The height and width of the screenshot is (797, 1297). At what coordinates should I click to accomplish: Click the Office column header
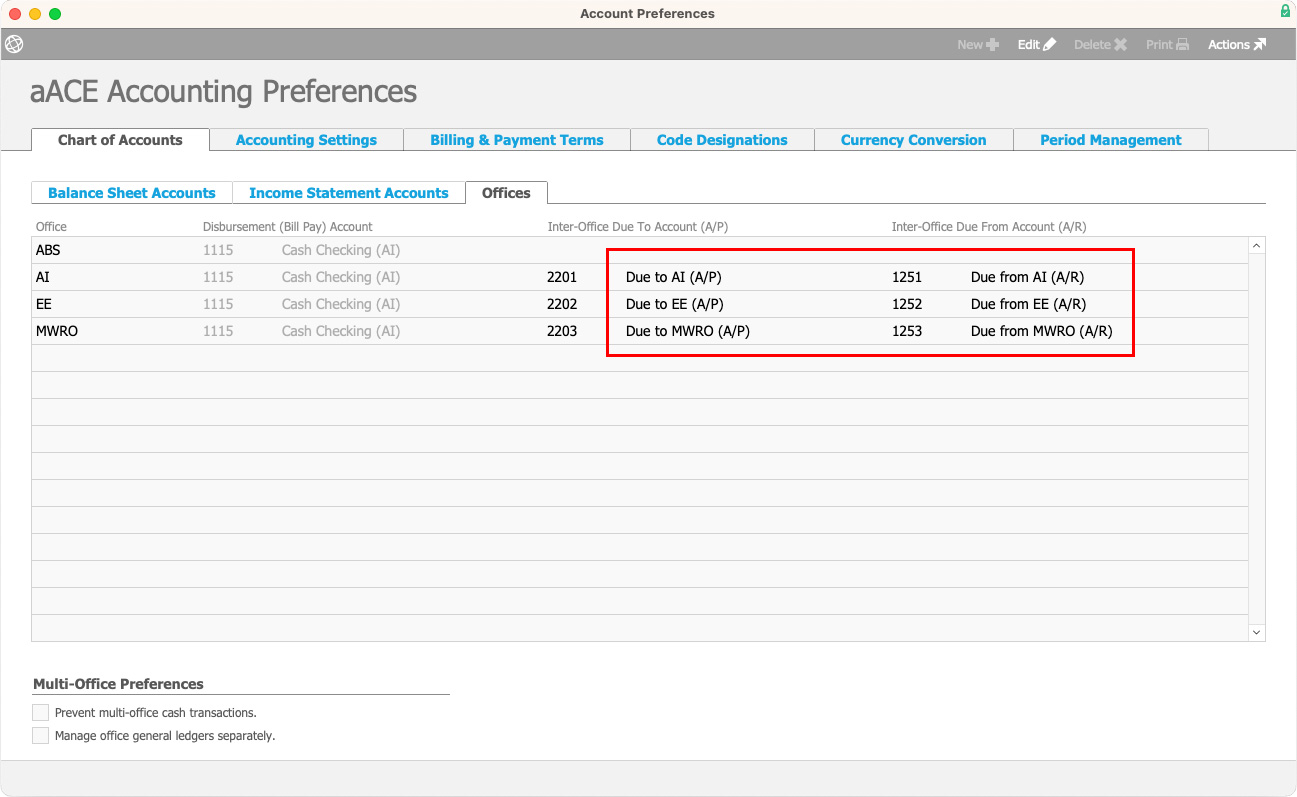pyautogui.click(x=51, y=227)
